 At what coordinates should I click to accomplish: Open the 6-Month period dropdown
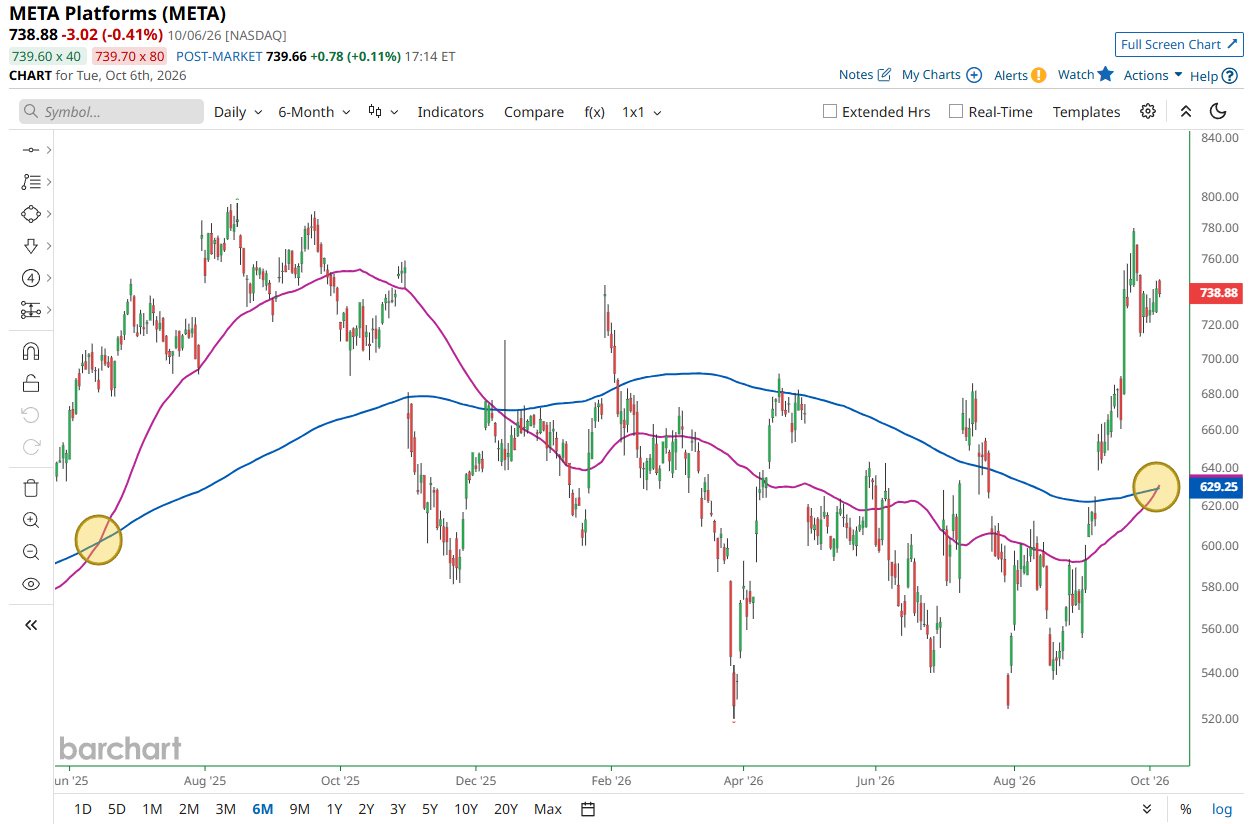tap(314, 112)
